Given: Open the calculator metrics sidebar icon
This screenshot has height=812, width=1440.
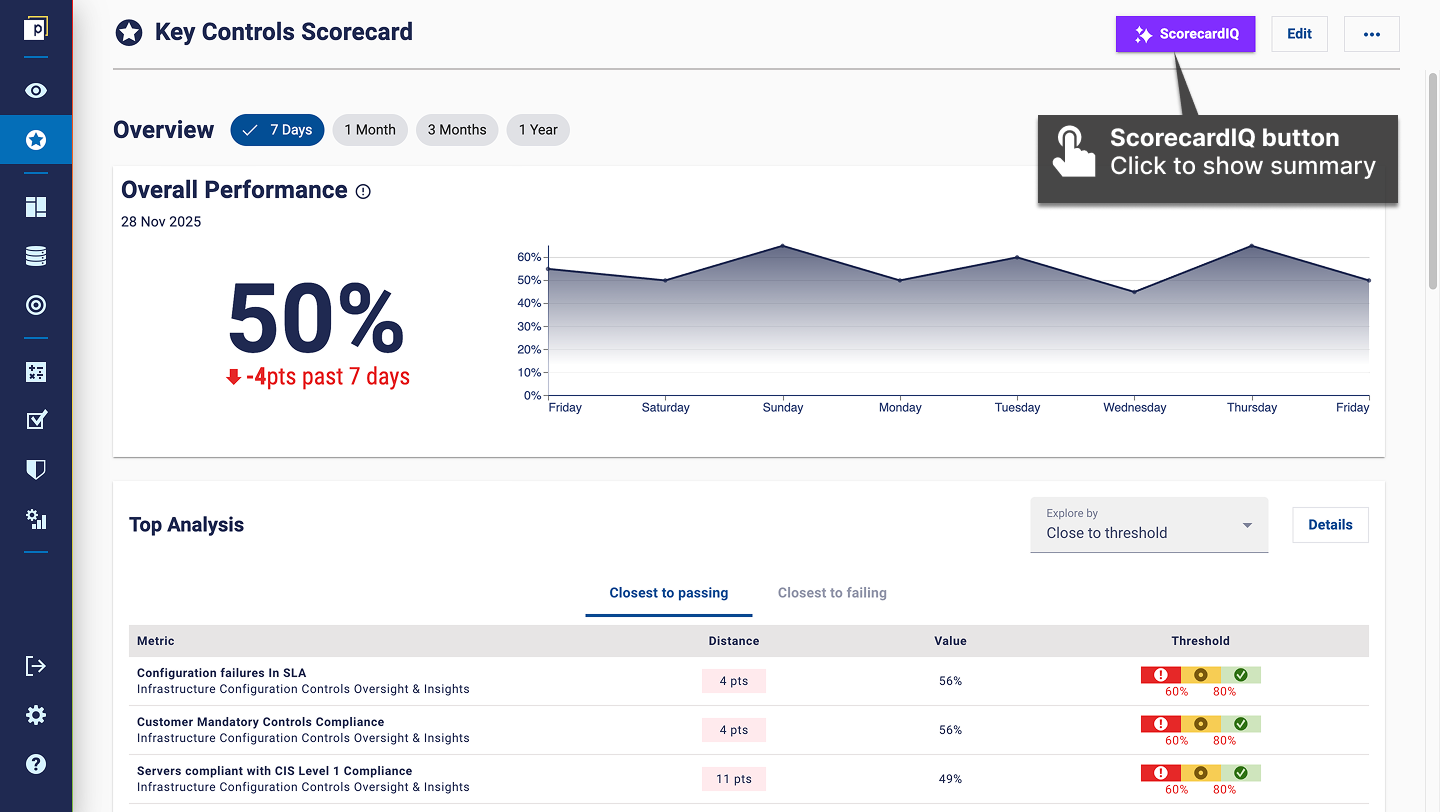Looking at the screenshot, I should click(x=36, y=372).
